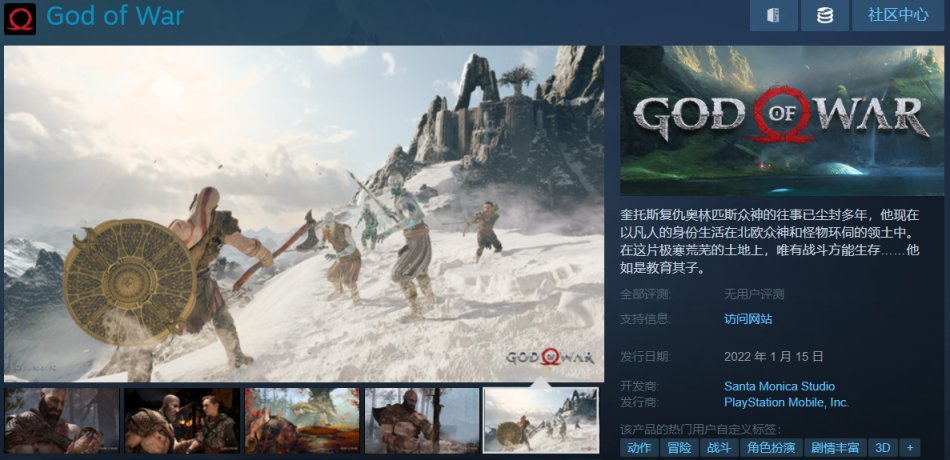This screenshot has width=950, height=460.
Task: Select the 动作 tag
Action: point(640,448)
